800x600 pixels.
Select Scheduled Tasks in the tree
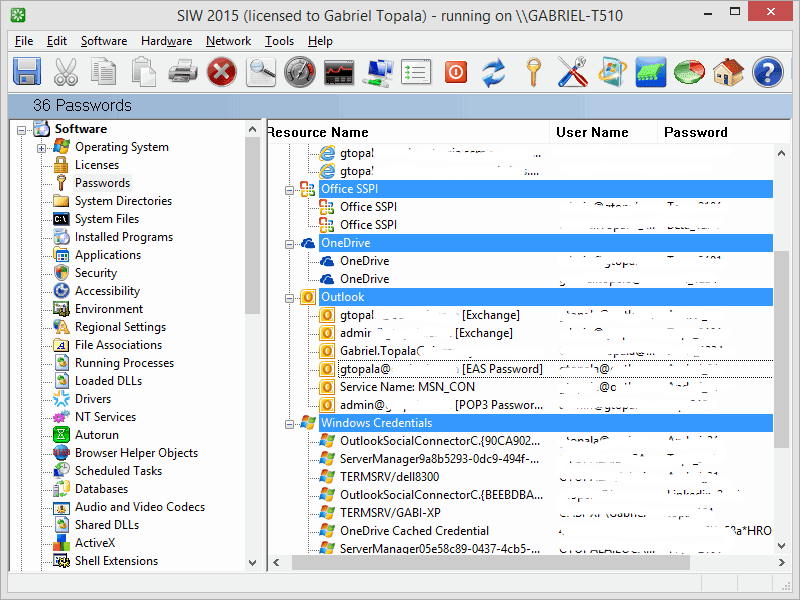118,470
